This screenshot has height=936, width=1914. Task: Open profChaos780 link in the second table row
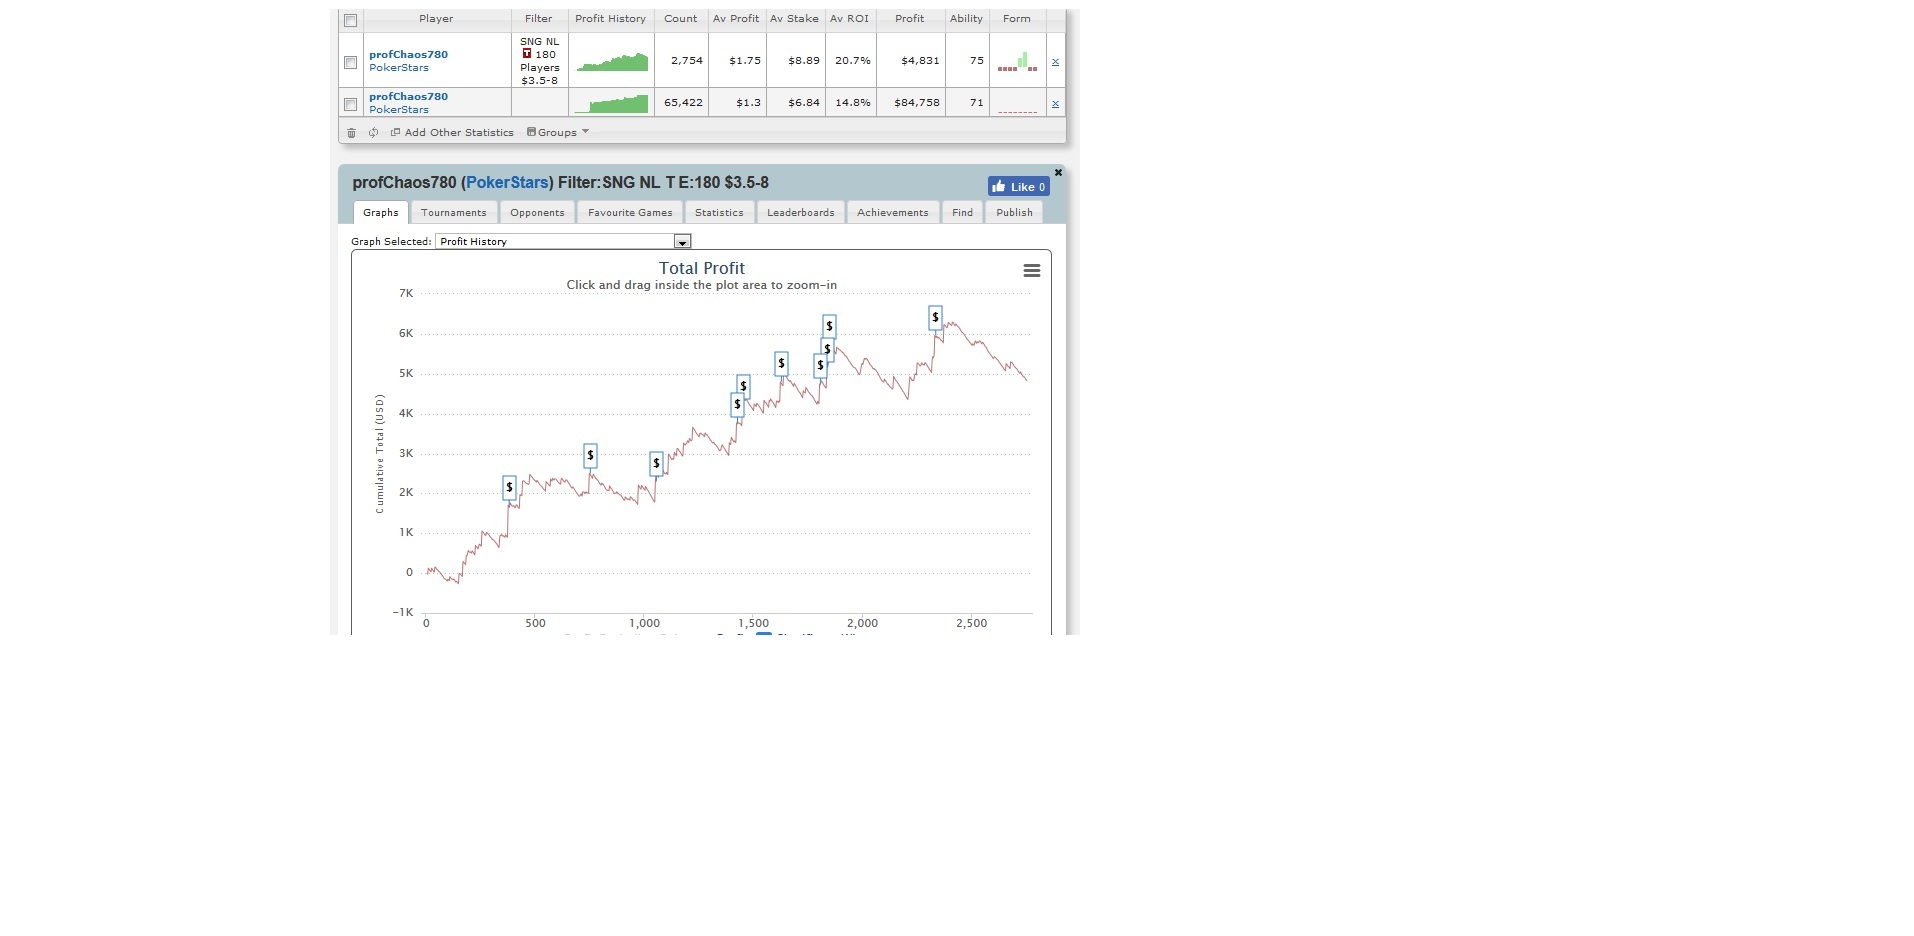tap(408, 97)
